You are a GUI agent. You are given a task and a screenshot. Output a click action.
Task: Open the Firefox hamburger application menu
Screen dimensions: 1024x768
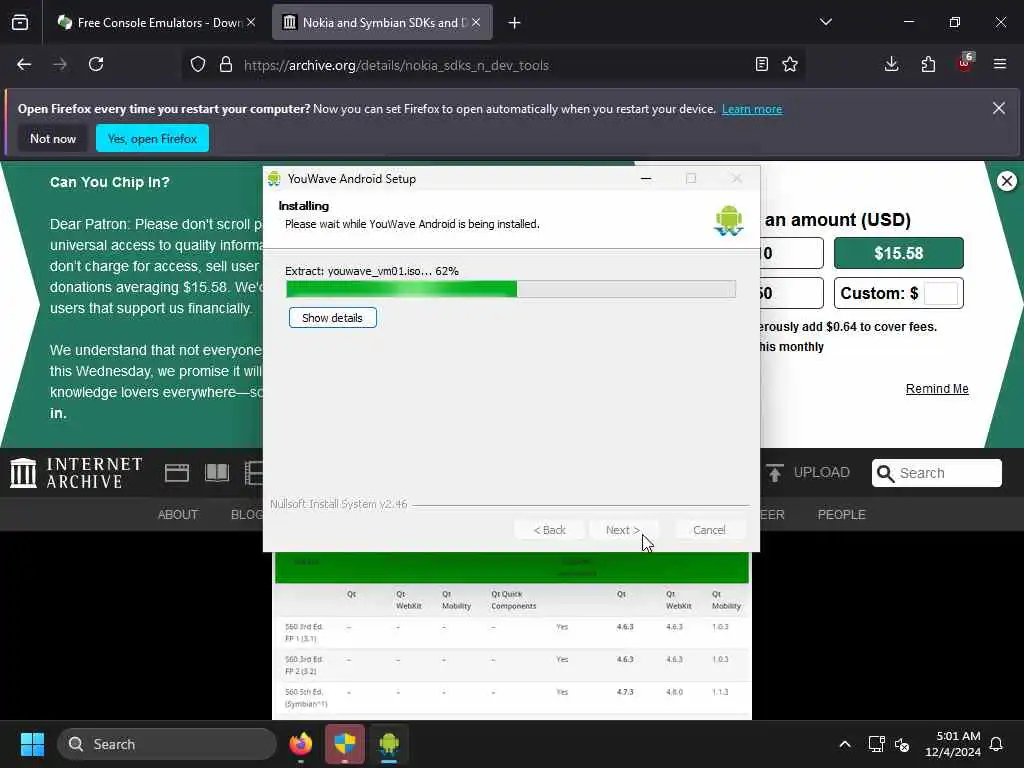click(x=1000, y=64)
